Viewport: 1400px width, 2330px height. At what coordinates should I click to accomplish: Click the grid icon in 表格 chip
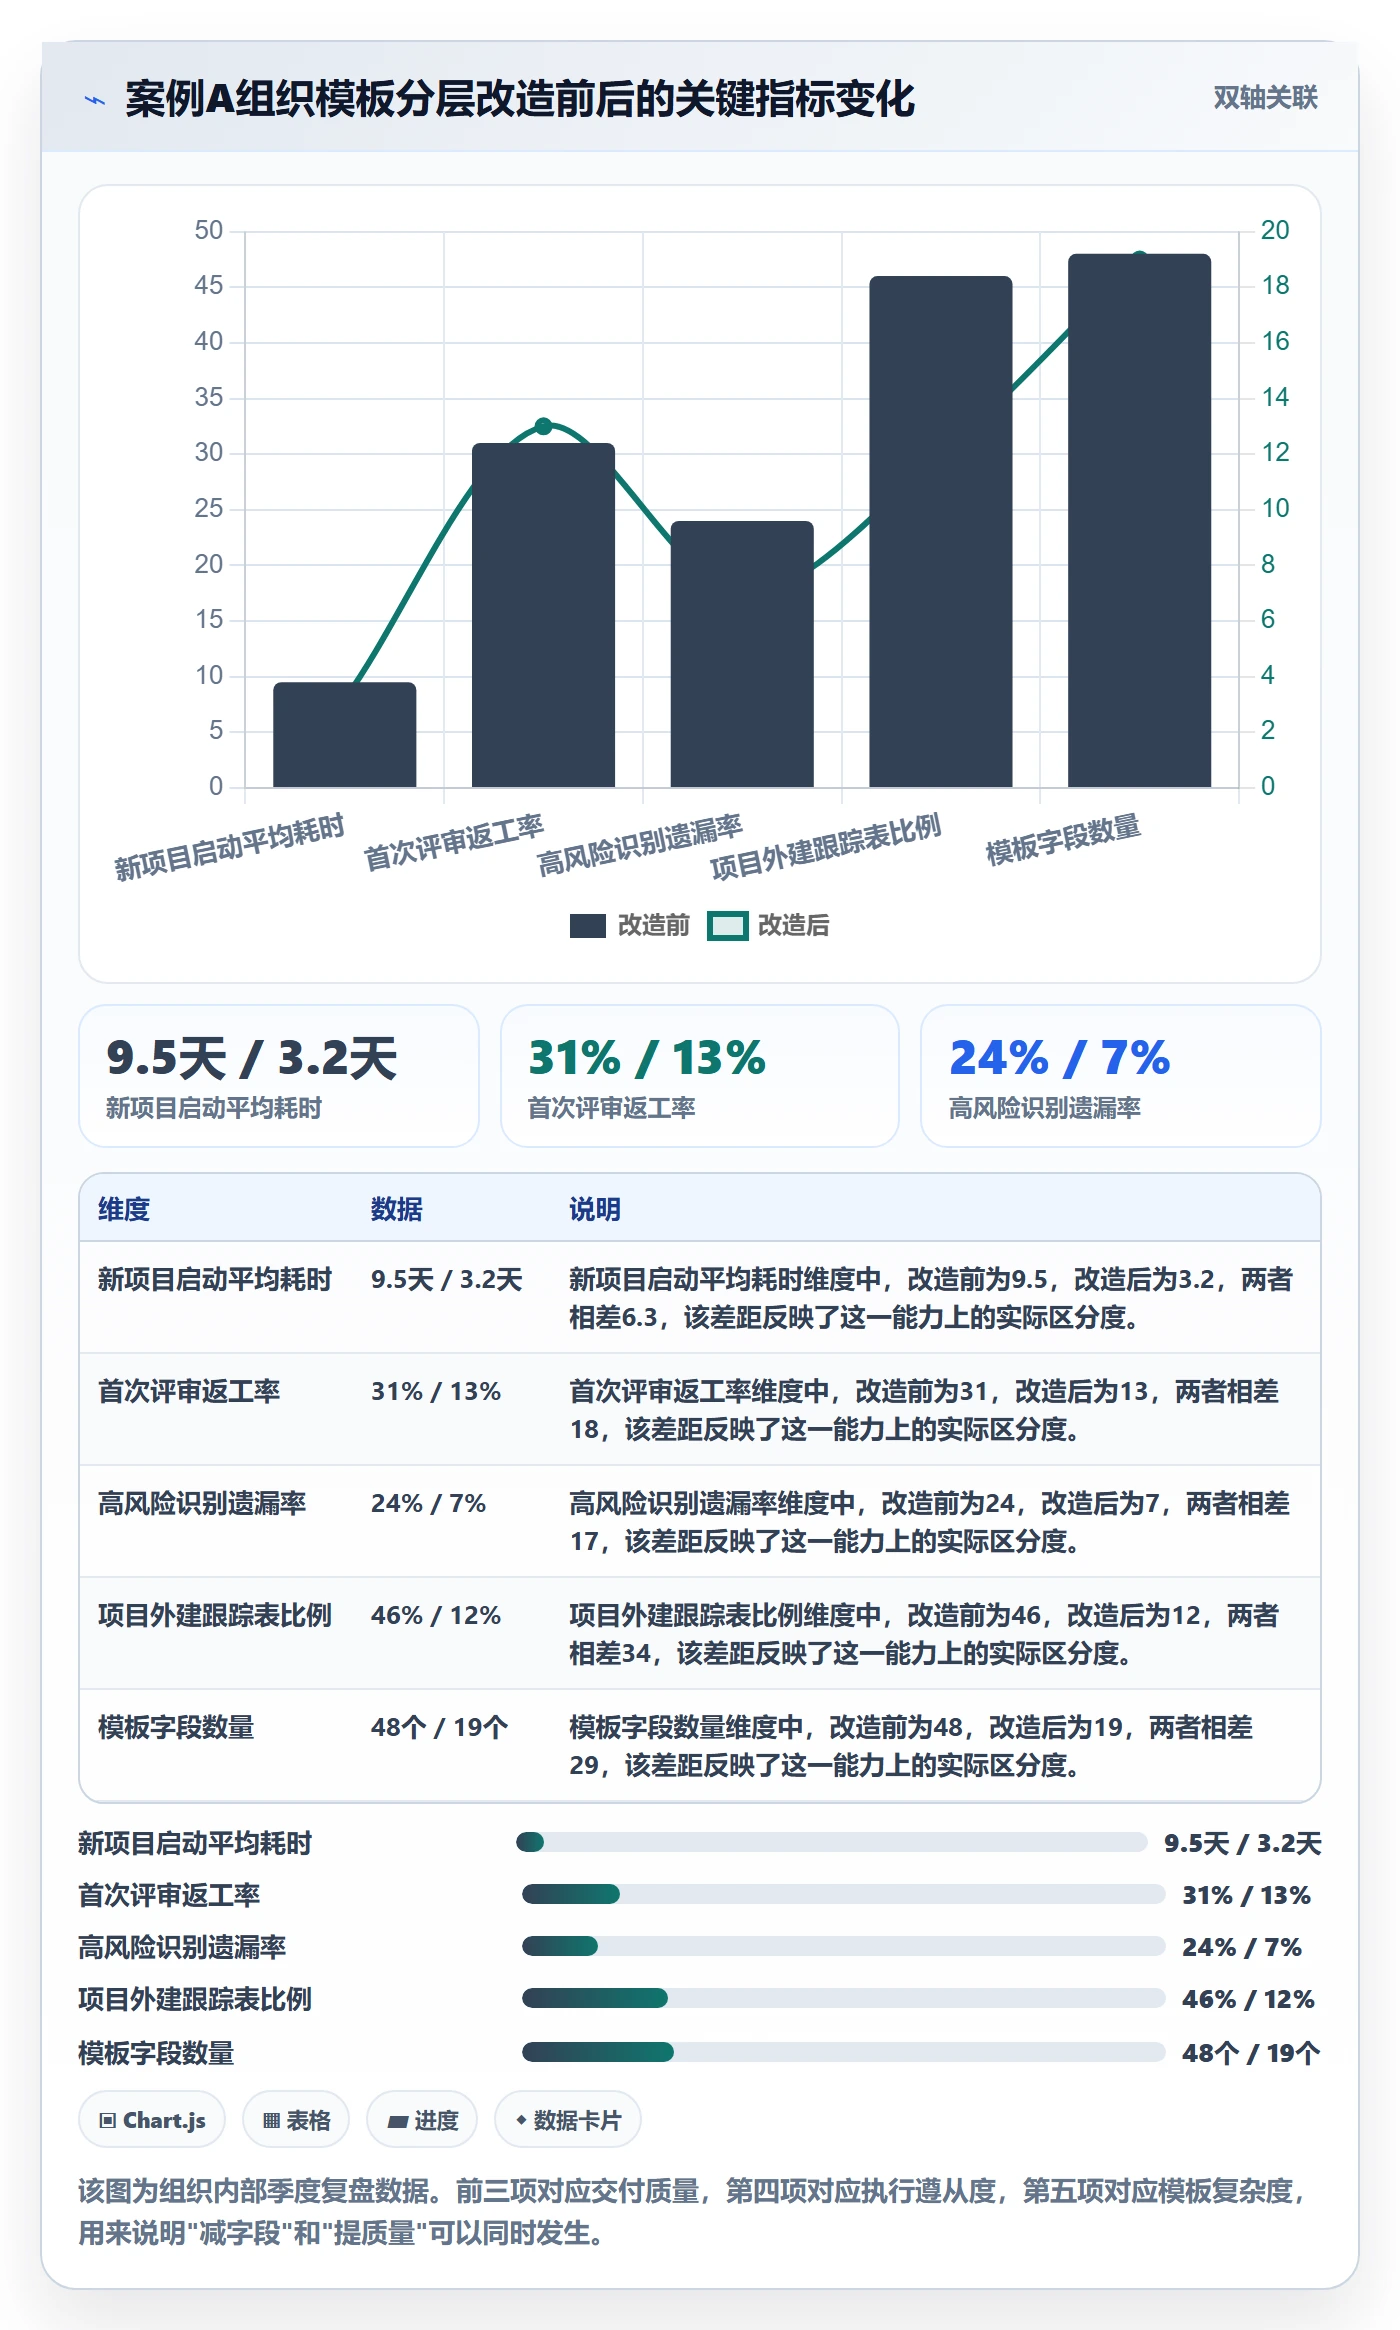(x=271, y=2120)
